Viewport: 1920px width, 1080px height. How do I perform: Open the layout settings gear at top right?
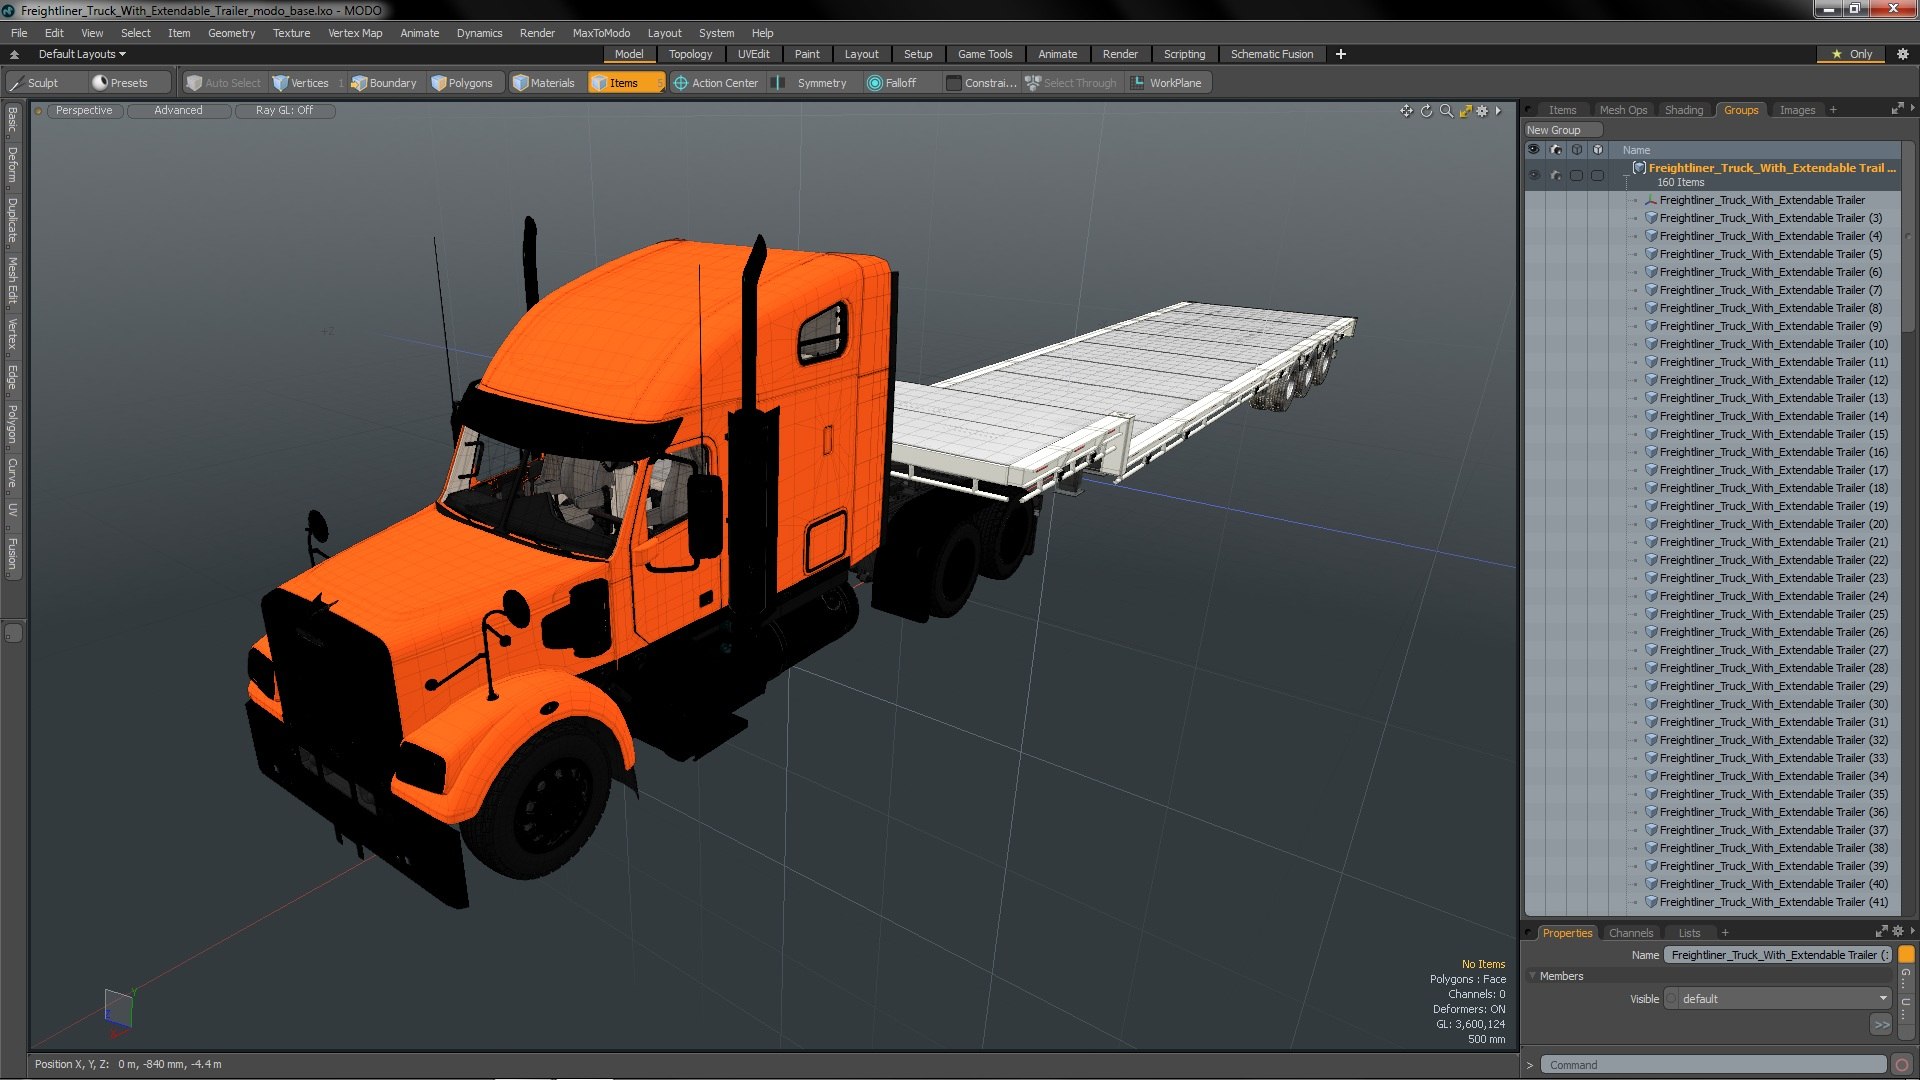point(1902,54)
